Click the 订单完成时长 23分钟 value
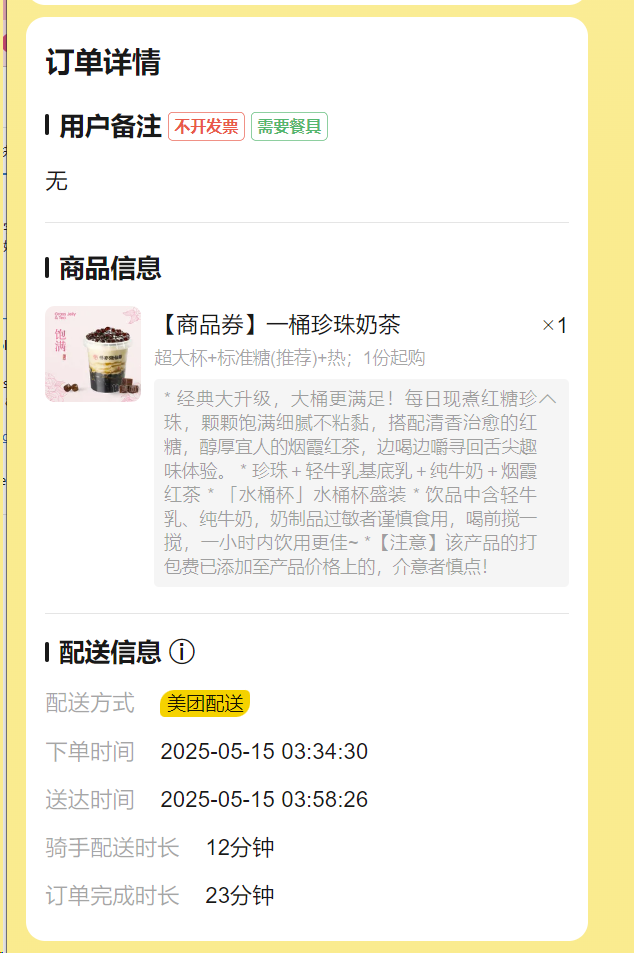The height and width of the screenshot is (953, 634). 240,895
